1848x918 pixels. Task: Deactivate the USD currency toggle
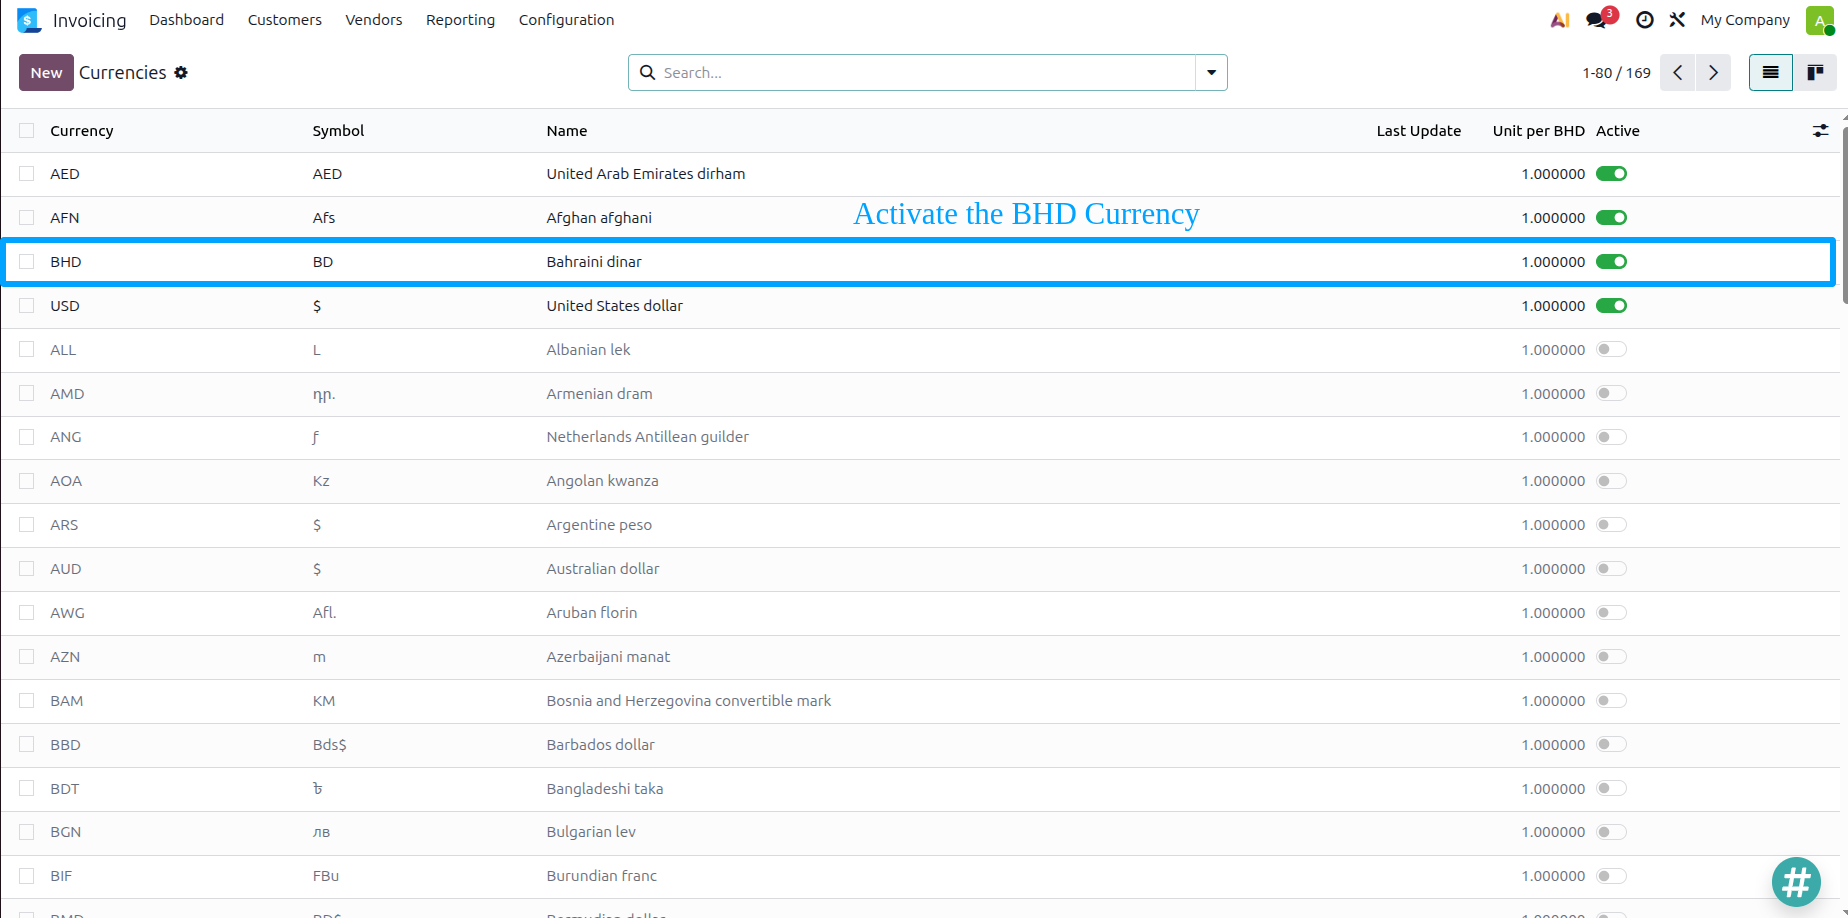[x=1611, y=306]
